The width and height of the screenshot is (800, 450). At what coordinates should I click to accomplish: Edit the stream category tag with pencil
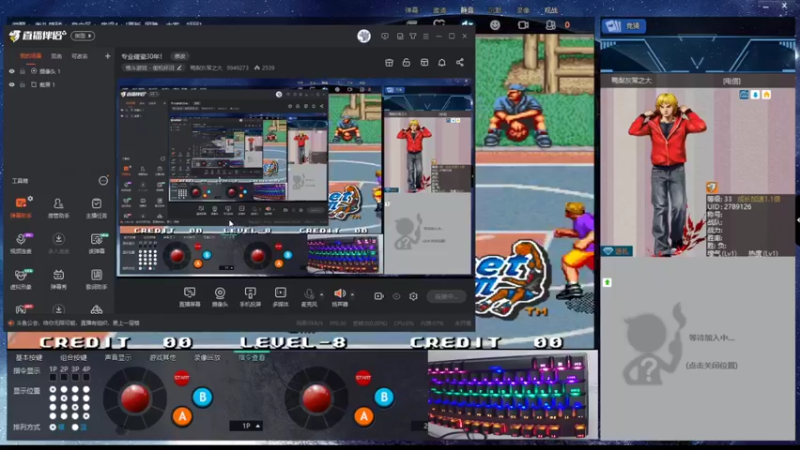180,68
